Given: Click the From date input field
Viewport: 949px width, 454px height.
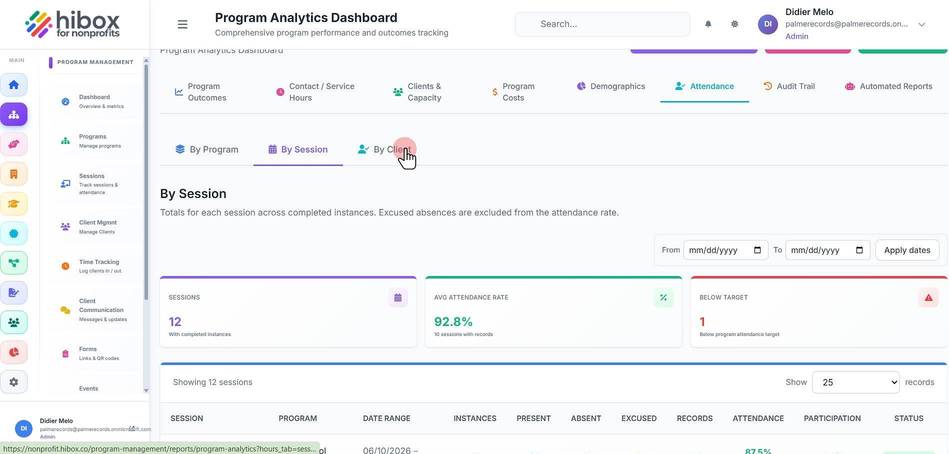Looking at the screenshot, I should [x=726, y=250].
